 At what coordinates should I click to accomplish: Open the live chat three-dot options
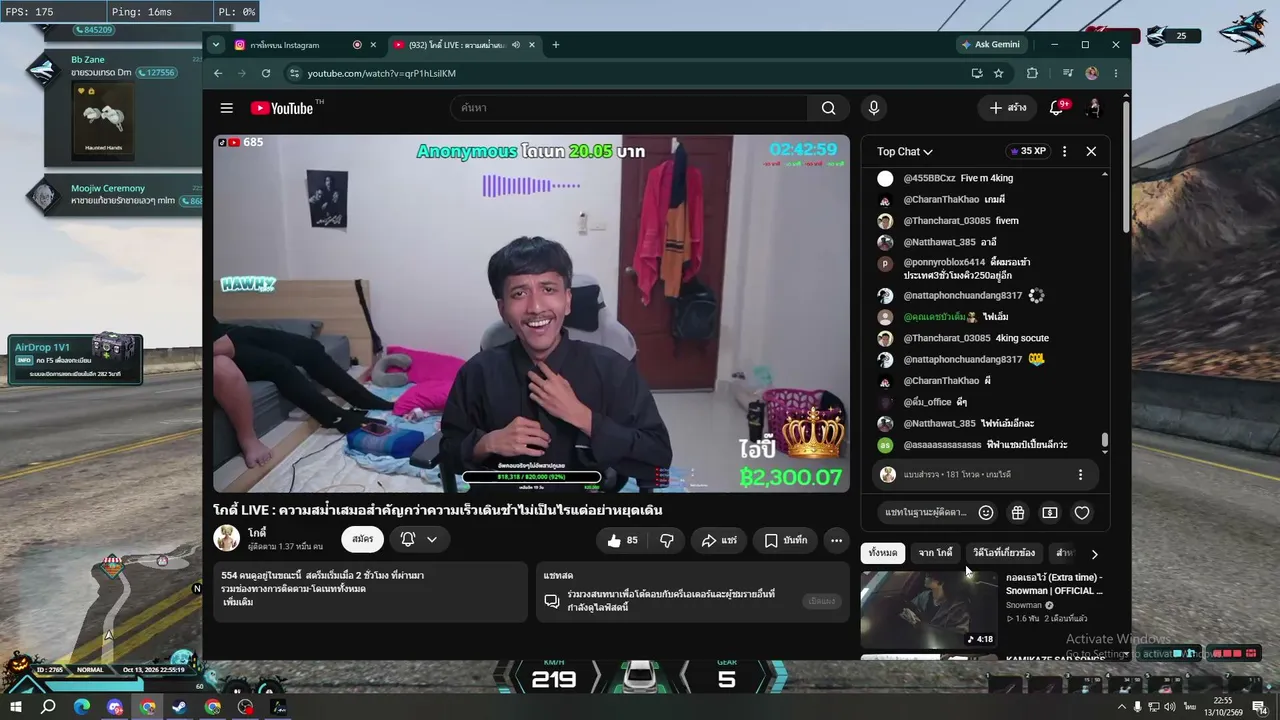[x=1064, y=151]
